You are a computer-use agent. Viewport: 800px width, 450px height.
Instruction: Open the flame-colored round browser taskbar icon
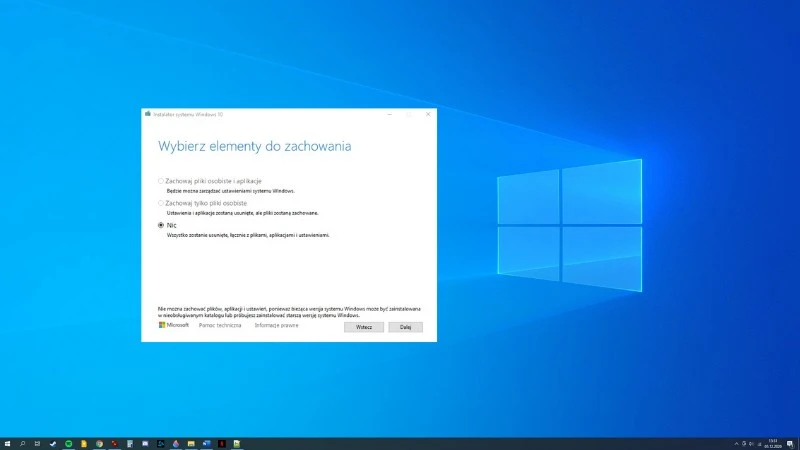pyautogui.click(x=176, y=444)
